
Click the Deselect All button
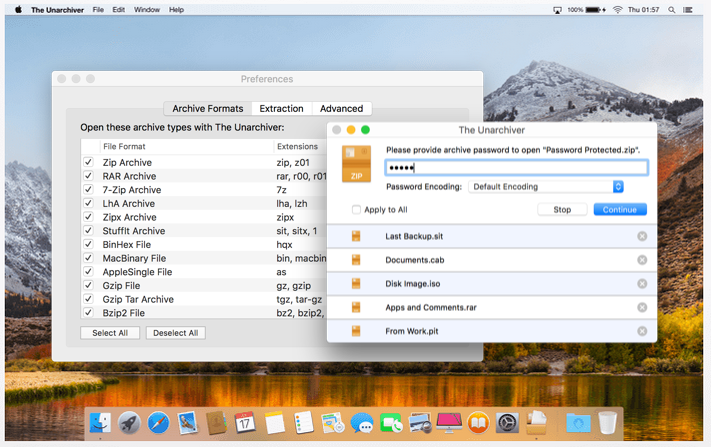click(x=175, y=333)
